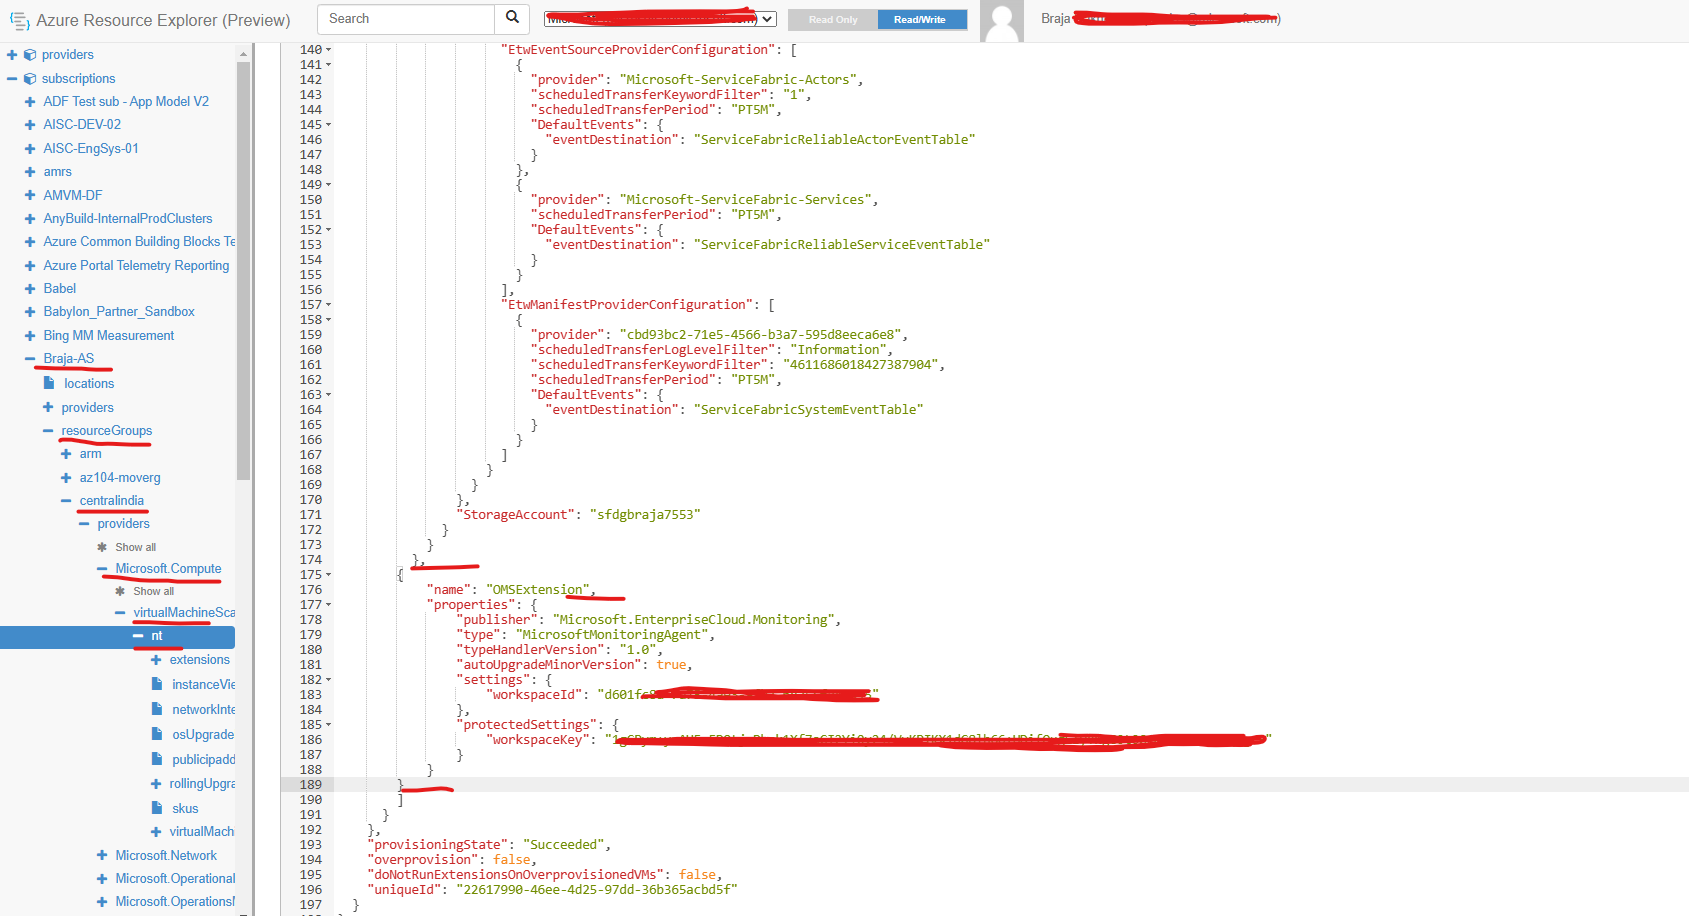This screenshot has height=916, width=1689.
Task: Expand the rollingUpgrades node
Action: tap(156, 784)
